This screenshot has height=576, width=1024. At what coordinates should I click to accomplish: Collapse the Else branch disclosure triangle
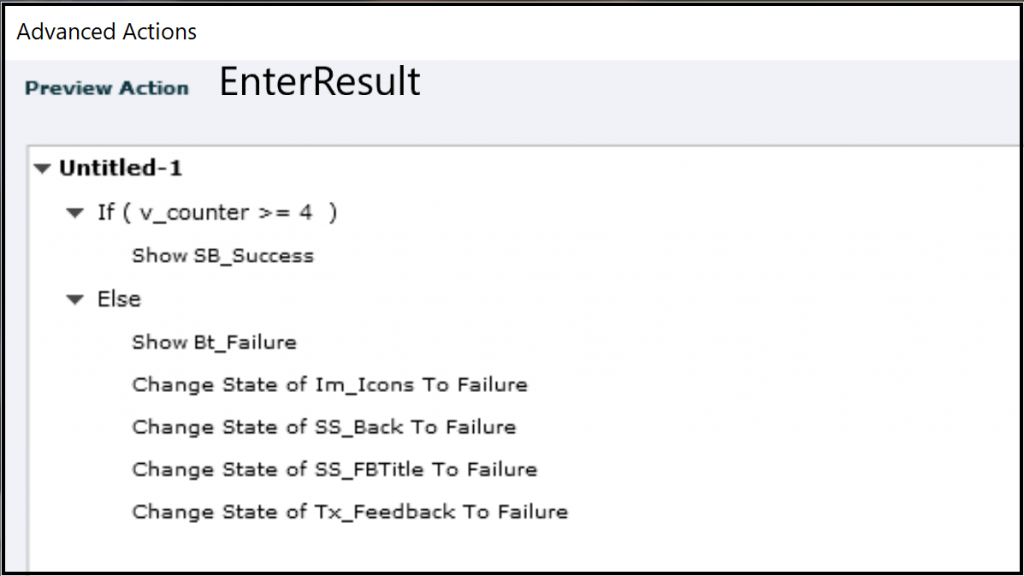click(x=74, y=299)
